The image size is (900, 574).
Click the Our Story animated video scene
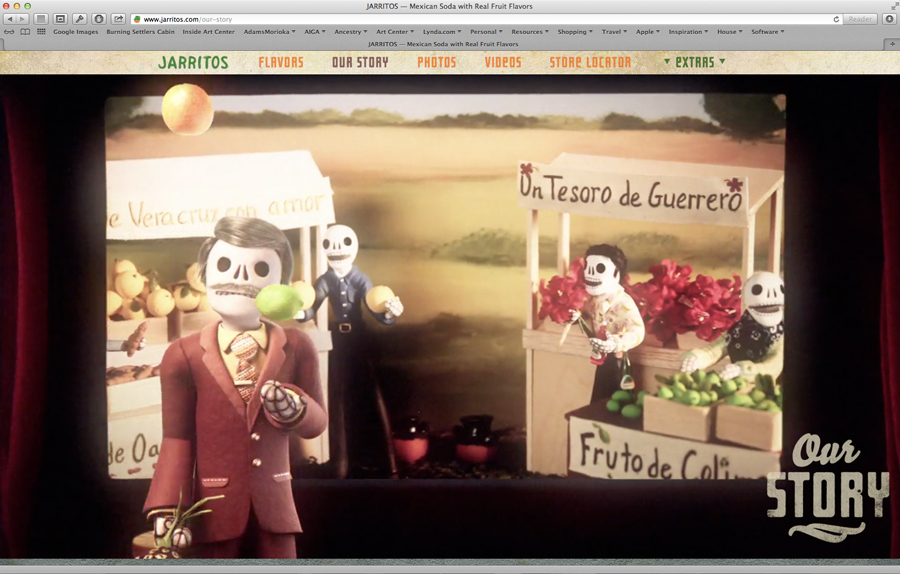pos(445,286)
